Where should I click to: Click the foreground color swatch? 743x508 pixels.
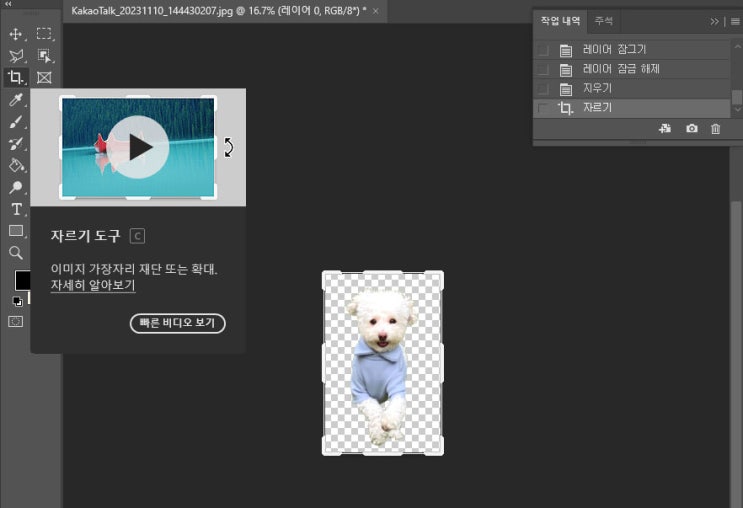(x=22, y=281)
